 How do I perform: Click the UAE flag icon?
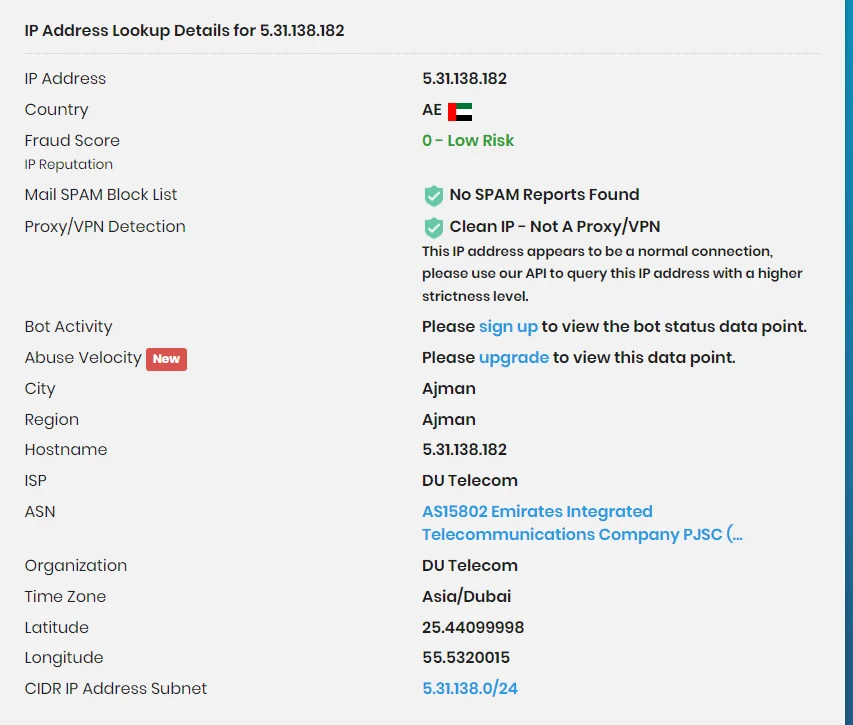coord(460,111)
